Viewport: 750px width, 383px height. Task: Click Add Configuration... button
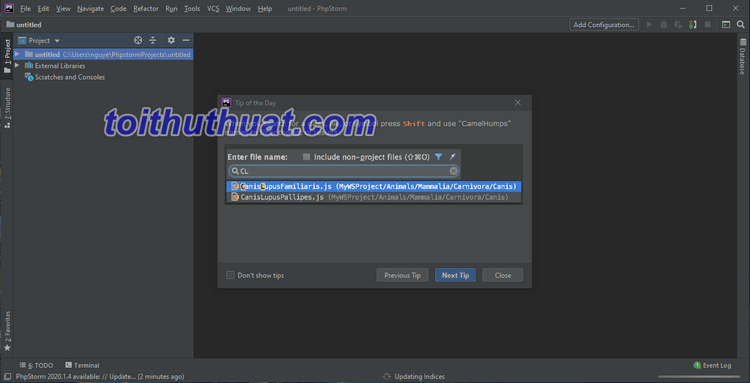pyautogui.click(x=604, y=25)
